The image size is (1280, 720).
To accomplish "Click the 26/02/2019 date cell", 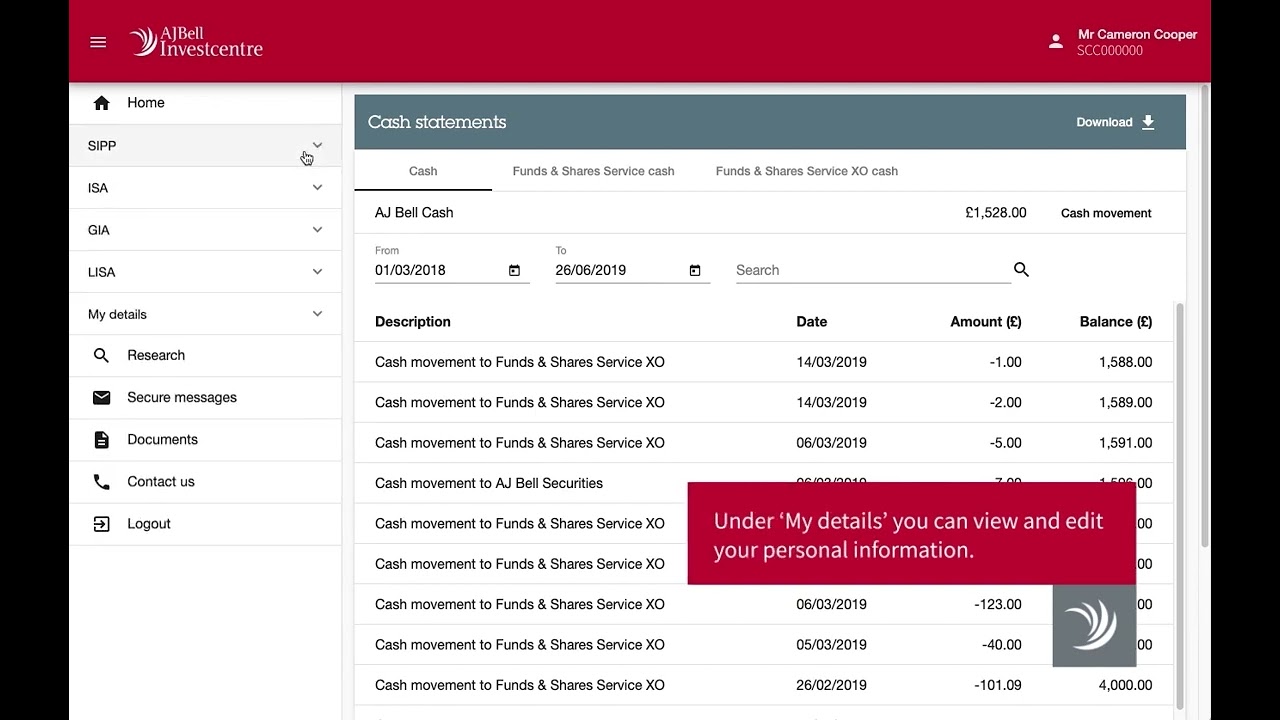I will pyautogui.click(x=831, y=685).
